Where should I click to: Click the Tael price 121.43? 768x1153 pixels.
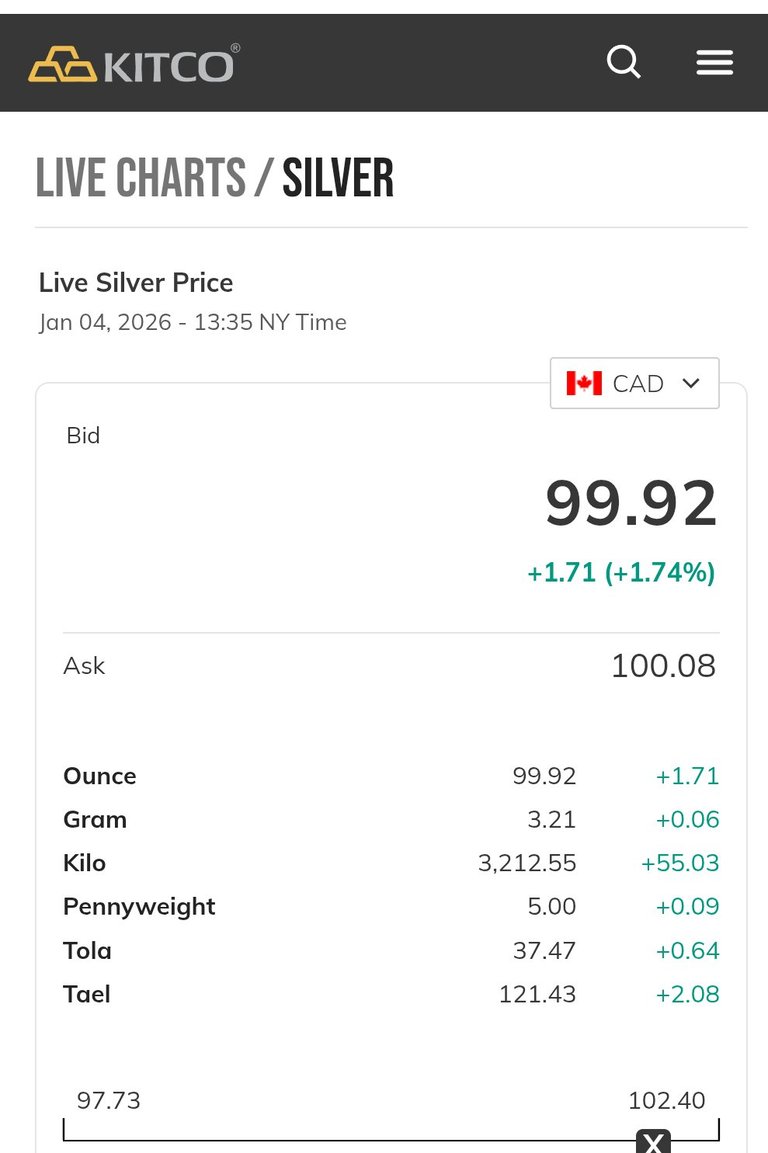(x=537, y=994)
